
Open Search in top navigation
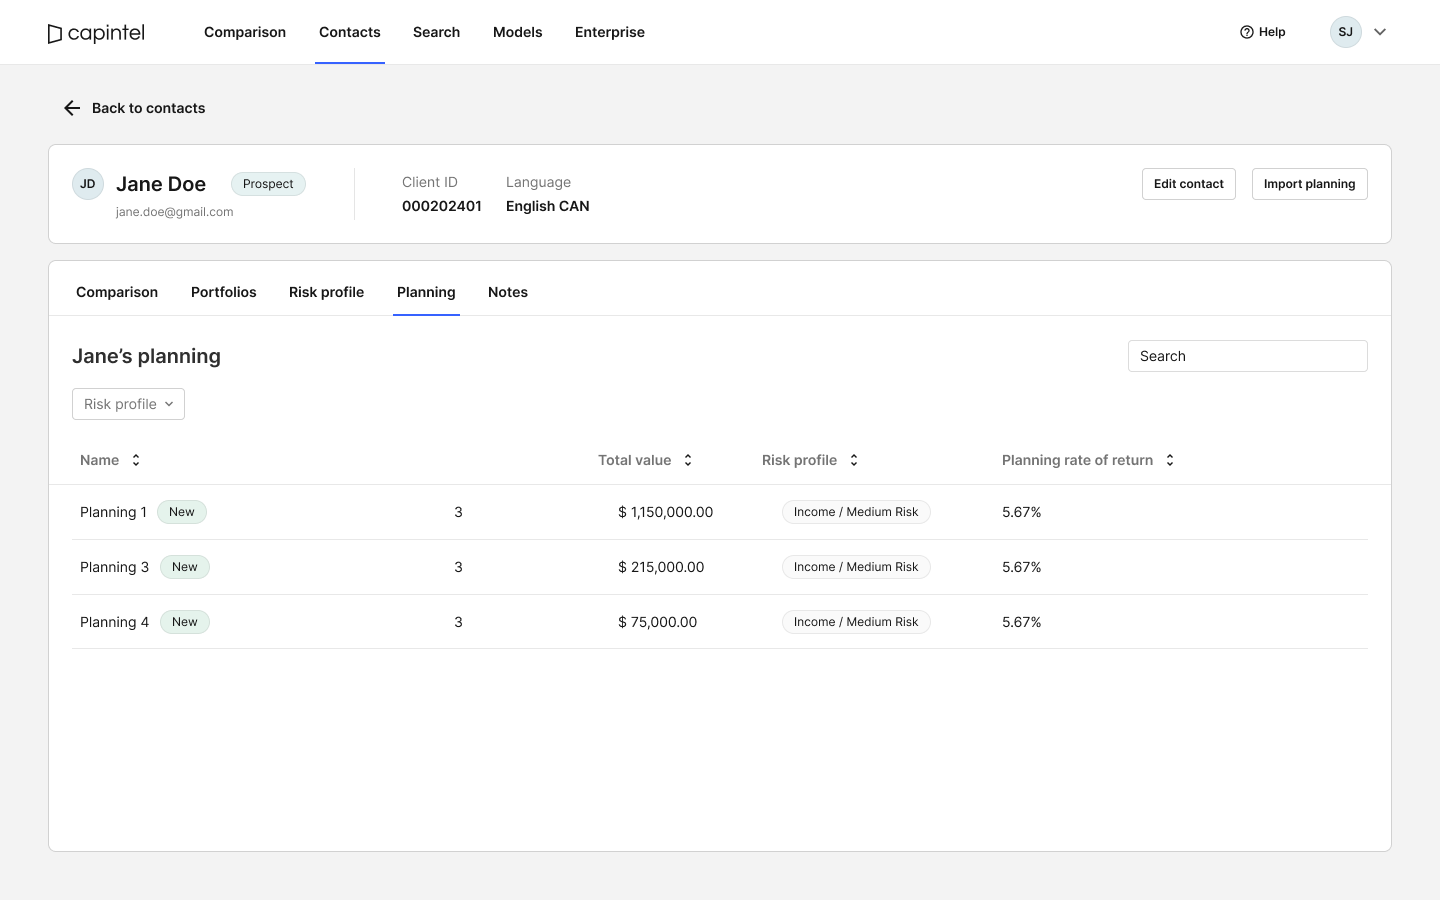click(x=437, y=32)
